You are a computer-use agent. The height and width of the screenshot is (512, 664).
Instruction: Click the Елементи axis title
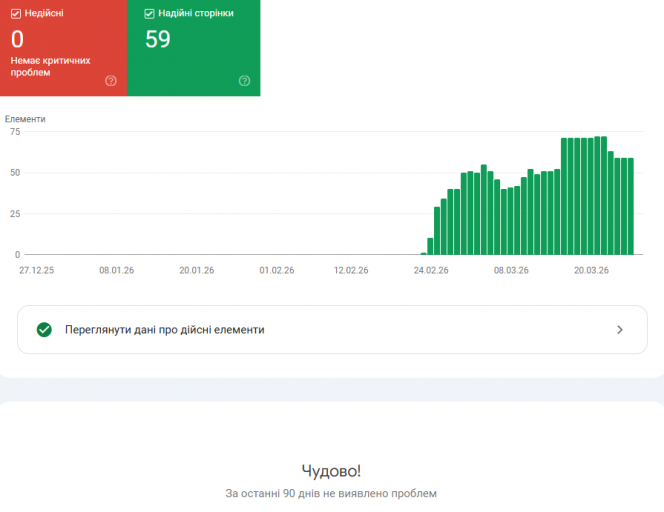[25, 119]
